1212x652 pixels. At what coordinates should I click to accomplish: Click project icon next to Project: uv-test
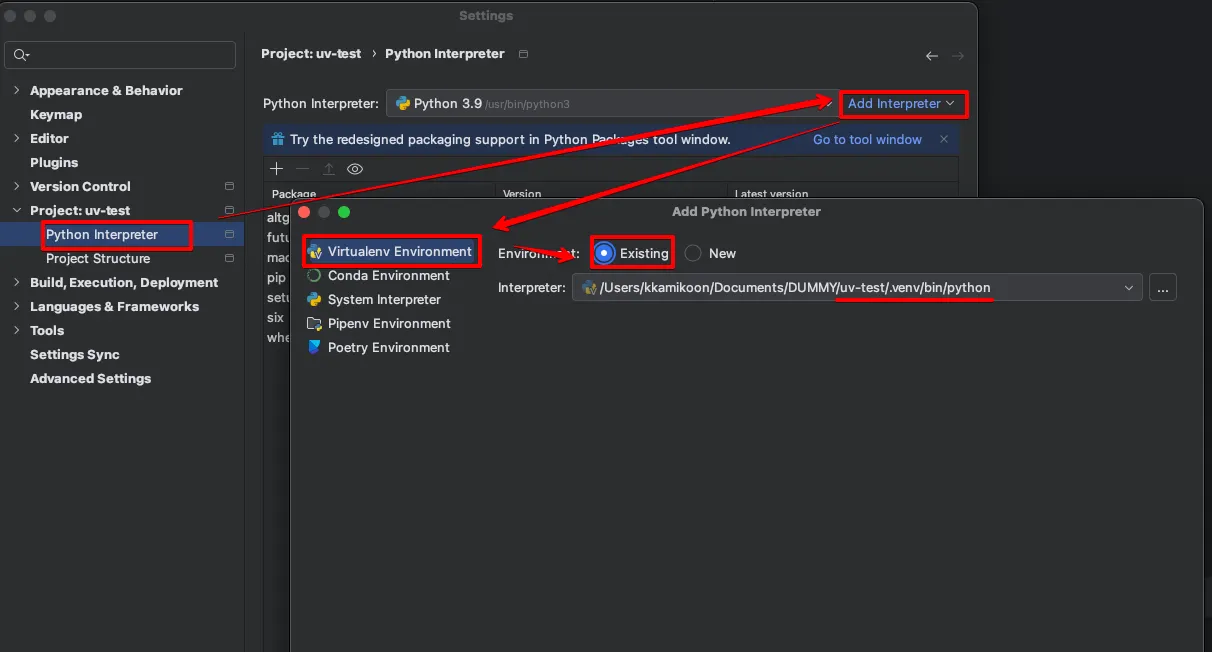(x=229, y=210)
